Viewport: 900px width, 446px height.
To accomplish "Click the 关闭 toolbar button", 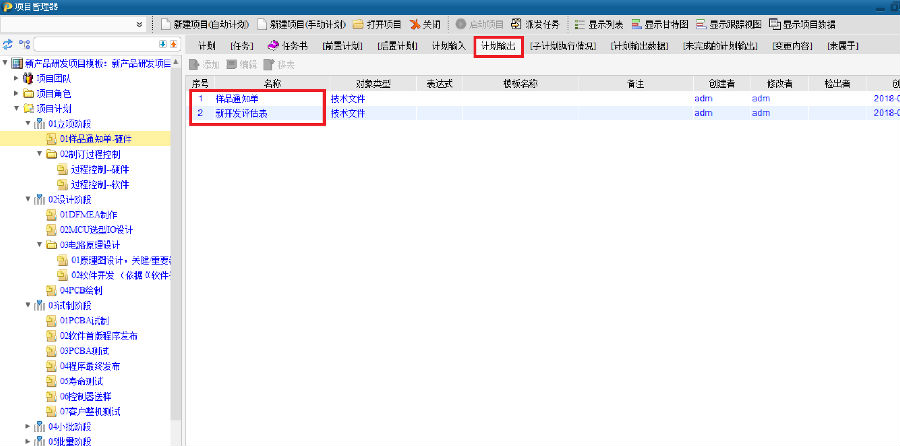I will 425,25.
